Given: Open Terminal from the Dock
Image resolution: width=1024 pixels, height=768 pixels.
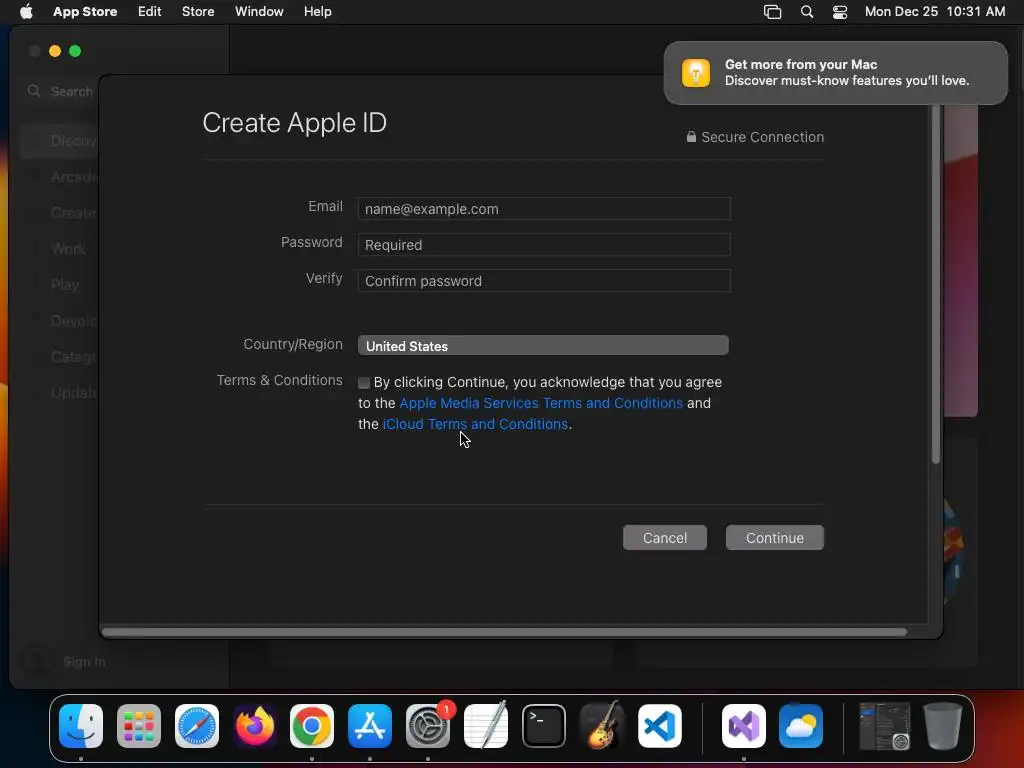Looking at the screenshot, I should 543,726.
